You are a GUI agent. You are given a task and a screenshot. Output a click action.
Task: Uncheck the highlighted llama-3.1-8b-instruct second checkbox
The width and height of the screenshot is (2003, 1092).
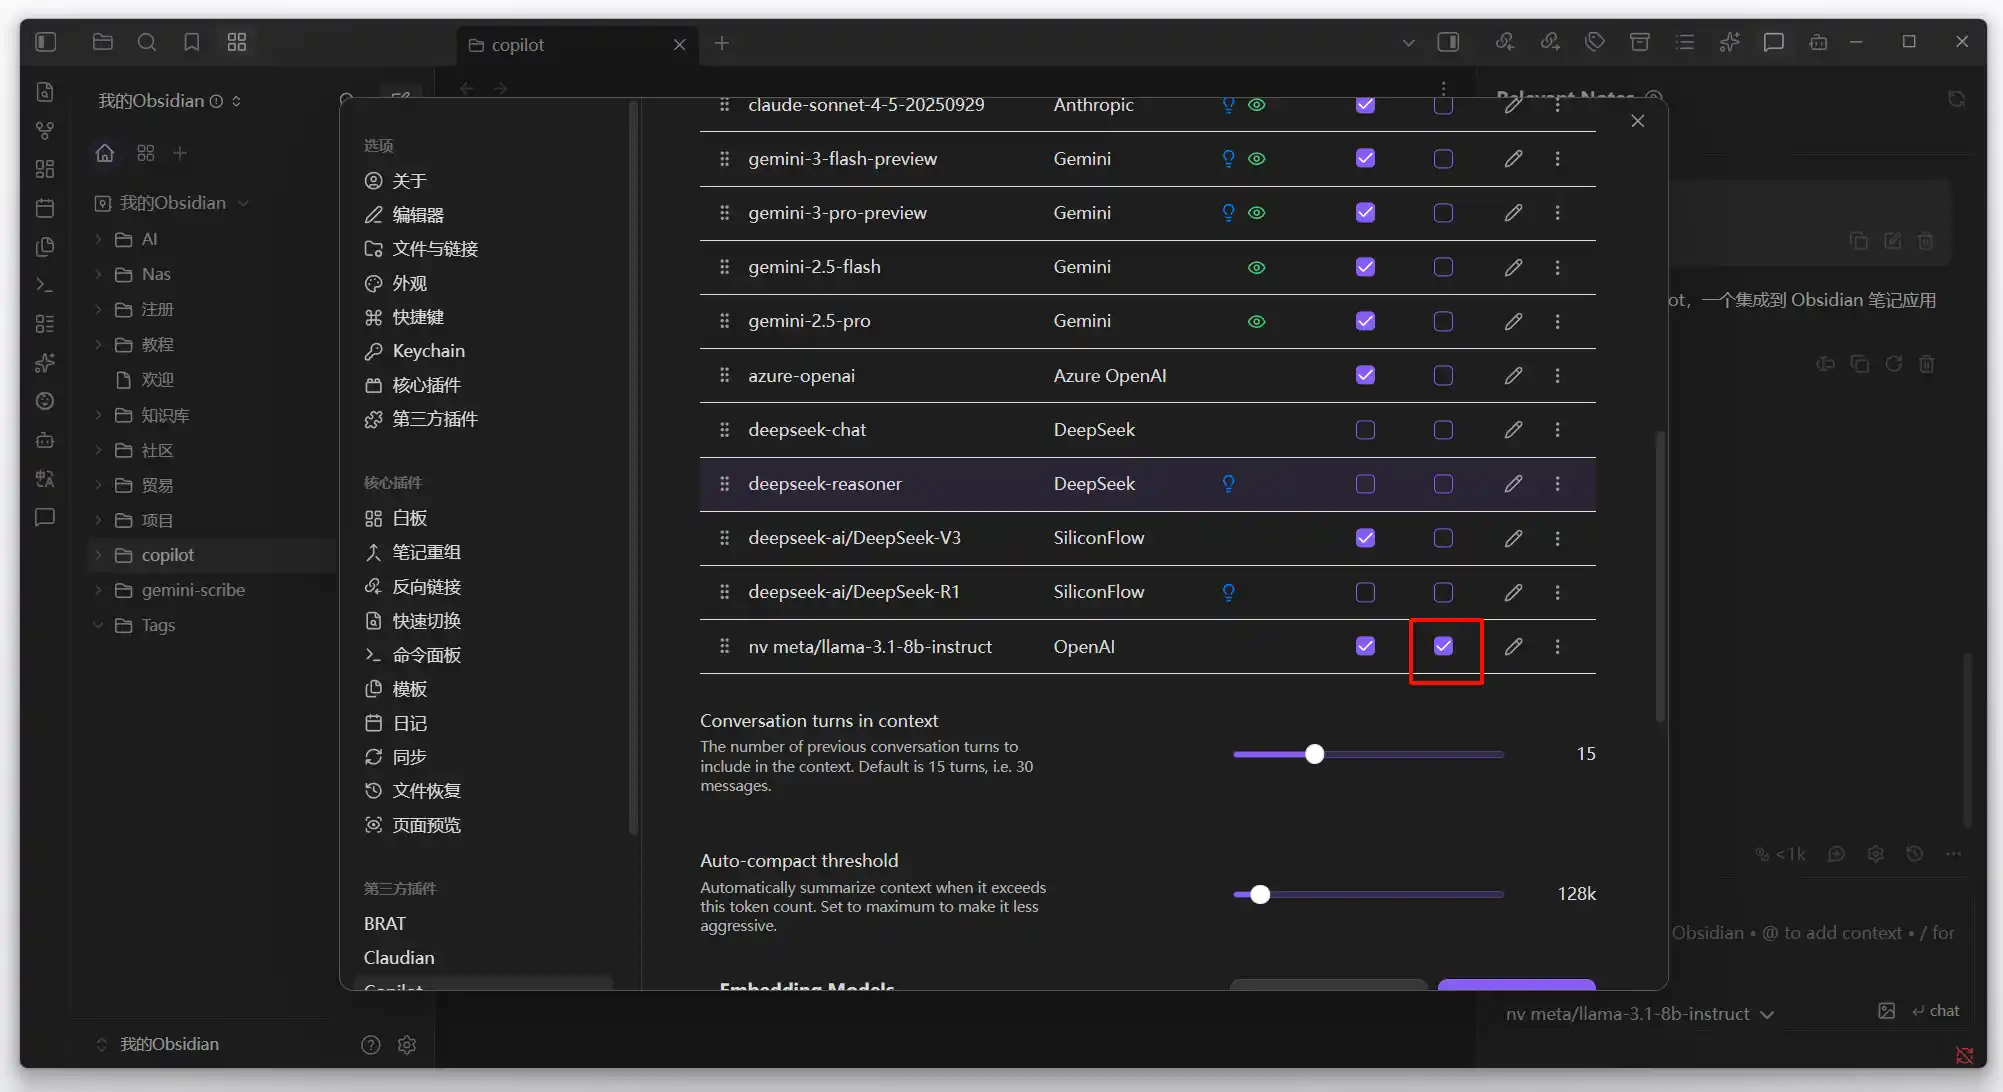coord(1443,647)
